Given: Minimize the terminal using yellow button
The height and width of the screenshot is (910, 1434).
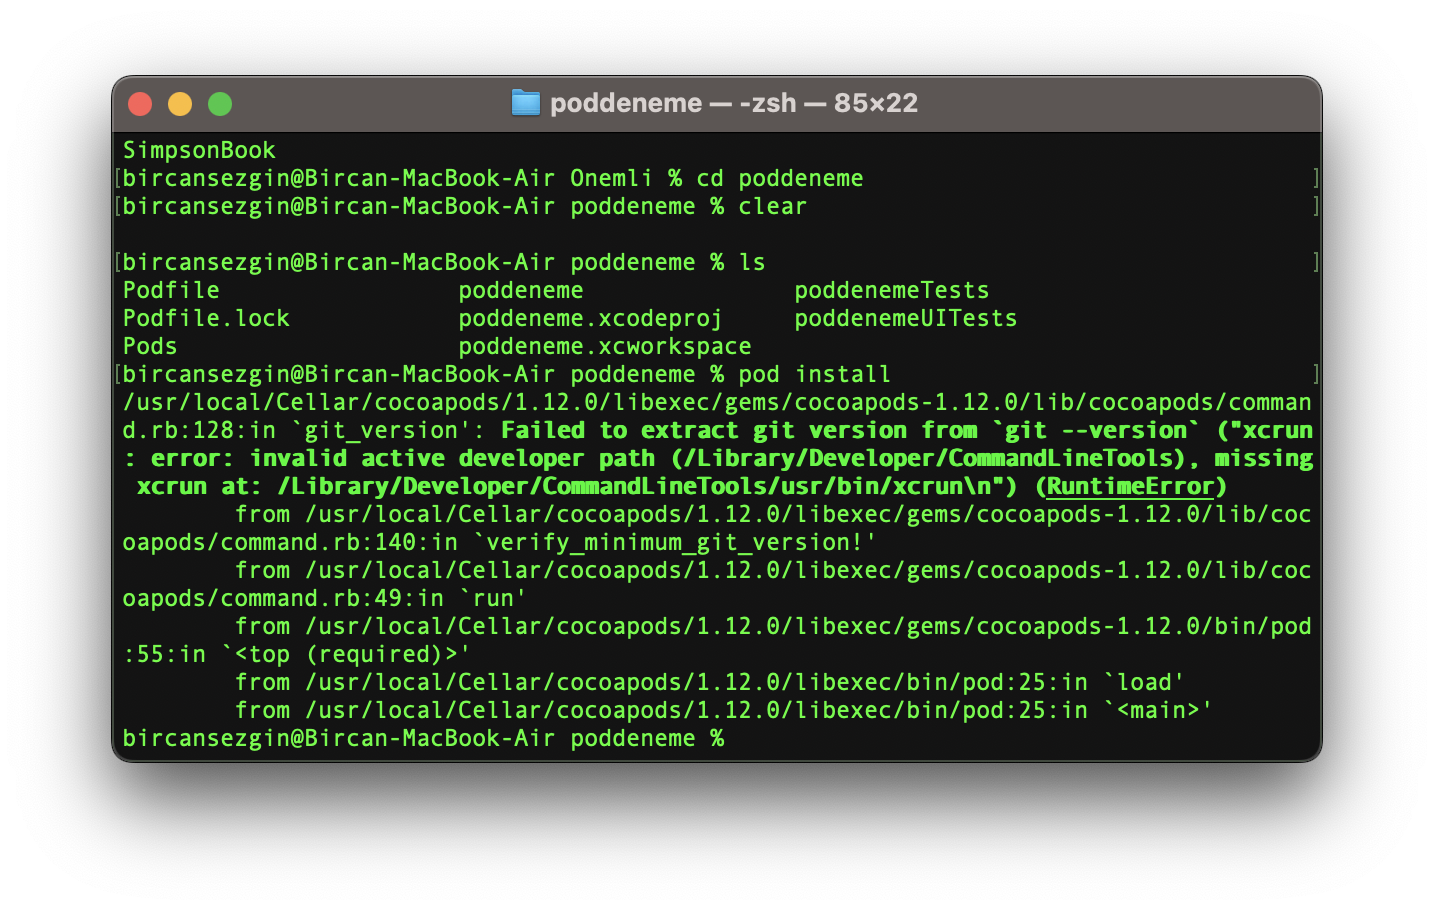Looking at the screenshot, I should (180, 104).
